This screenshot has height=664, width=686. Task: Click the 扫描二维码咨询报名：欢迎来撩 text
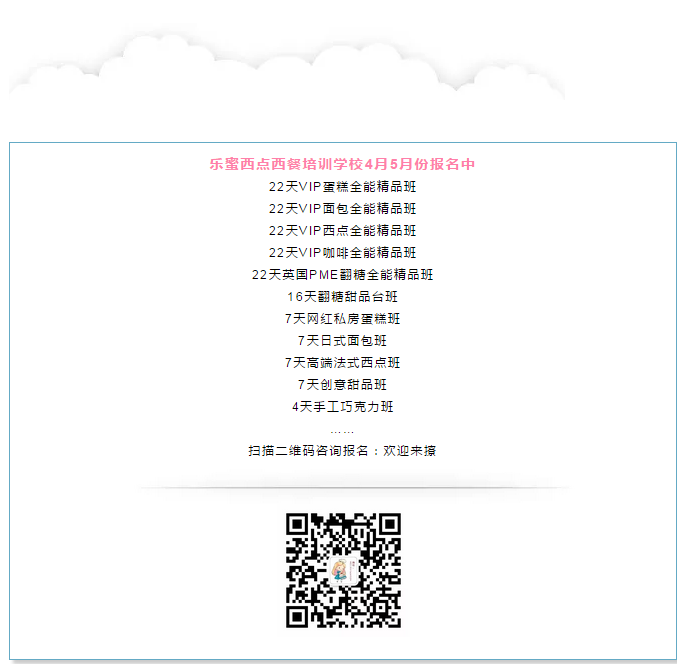(342, 451)
